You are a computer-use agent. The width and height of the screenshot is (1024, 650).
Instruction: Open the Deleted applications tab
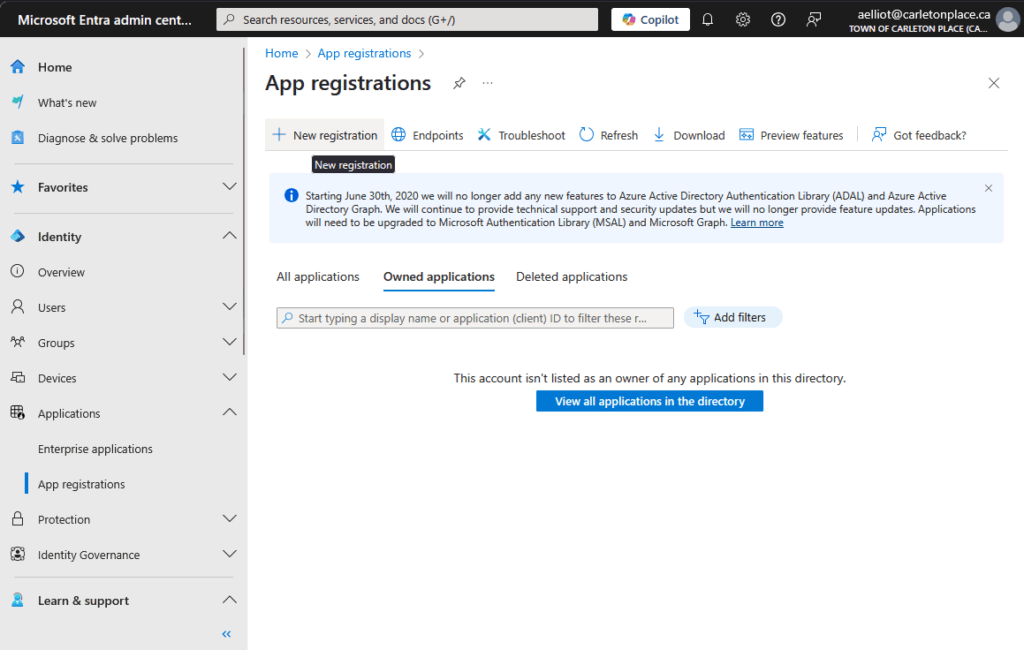point(571,276)
